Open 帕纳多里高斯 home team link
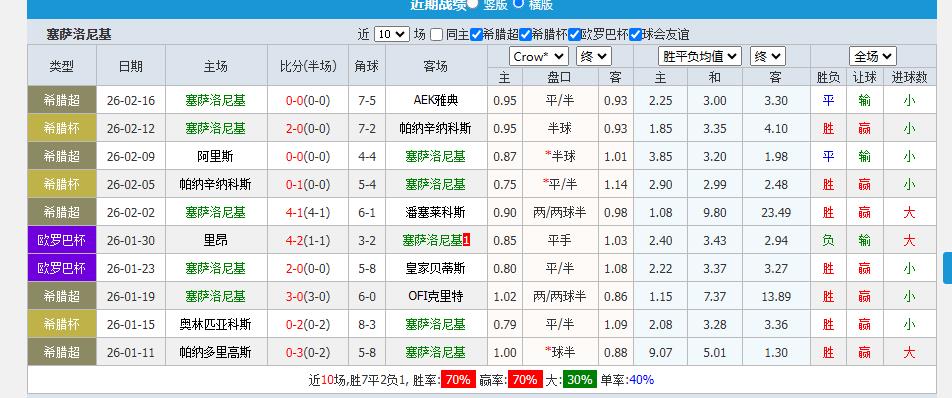 click(216, 352)
